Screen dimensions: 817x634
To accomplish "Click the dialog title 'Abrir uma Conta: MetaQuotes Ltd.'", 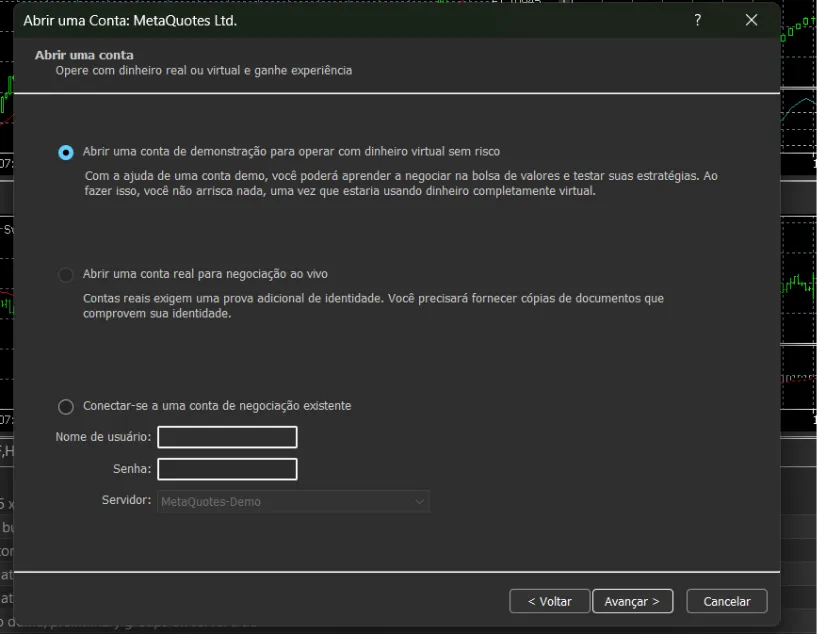I will 130,21.
